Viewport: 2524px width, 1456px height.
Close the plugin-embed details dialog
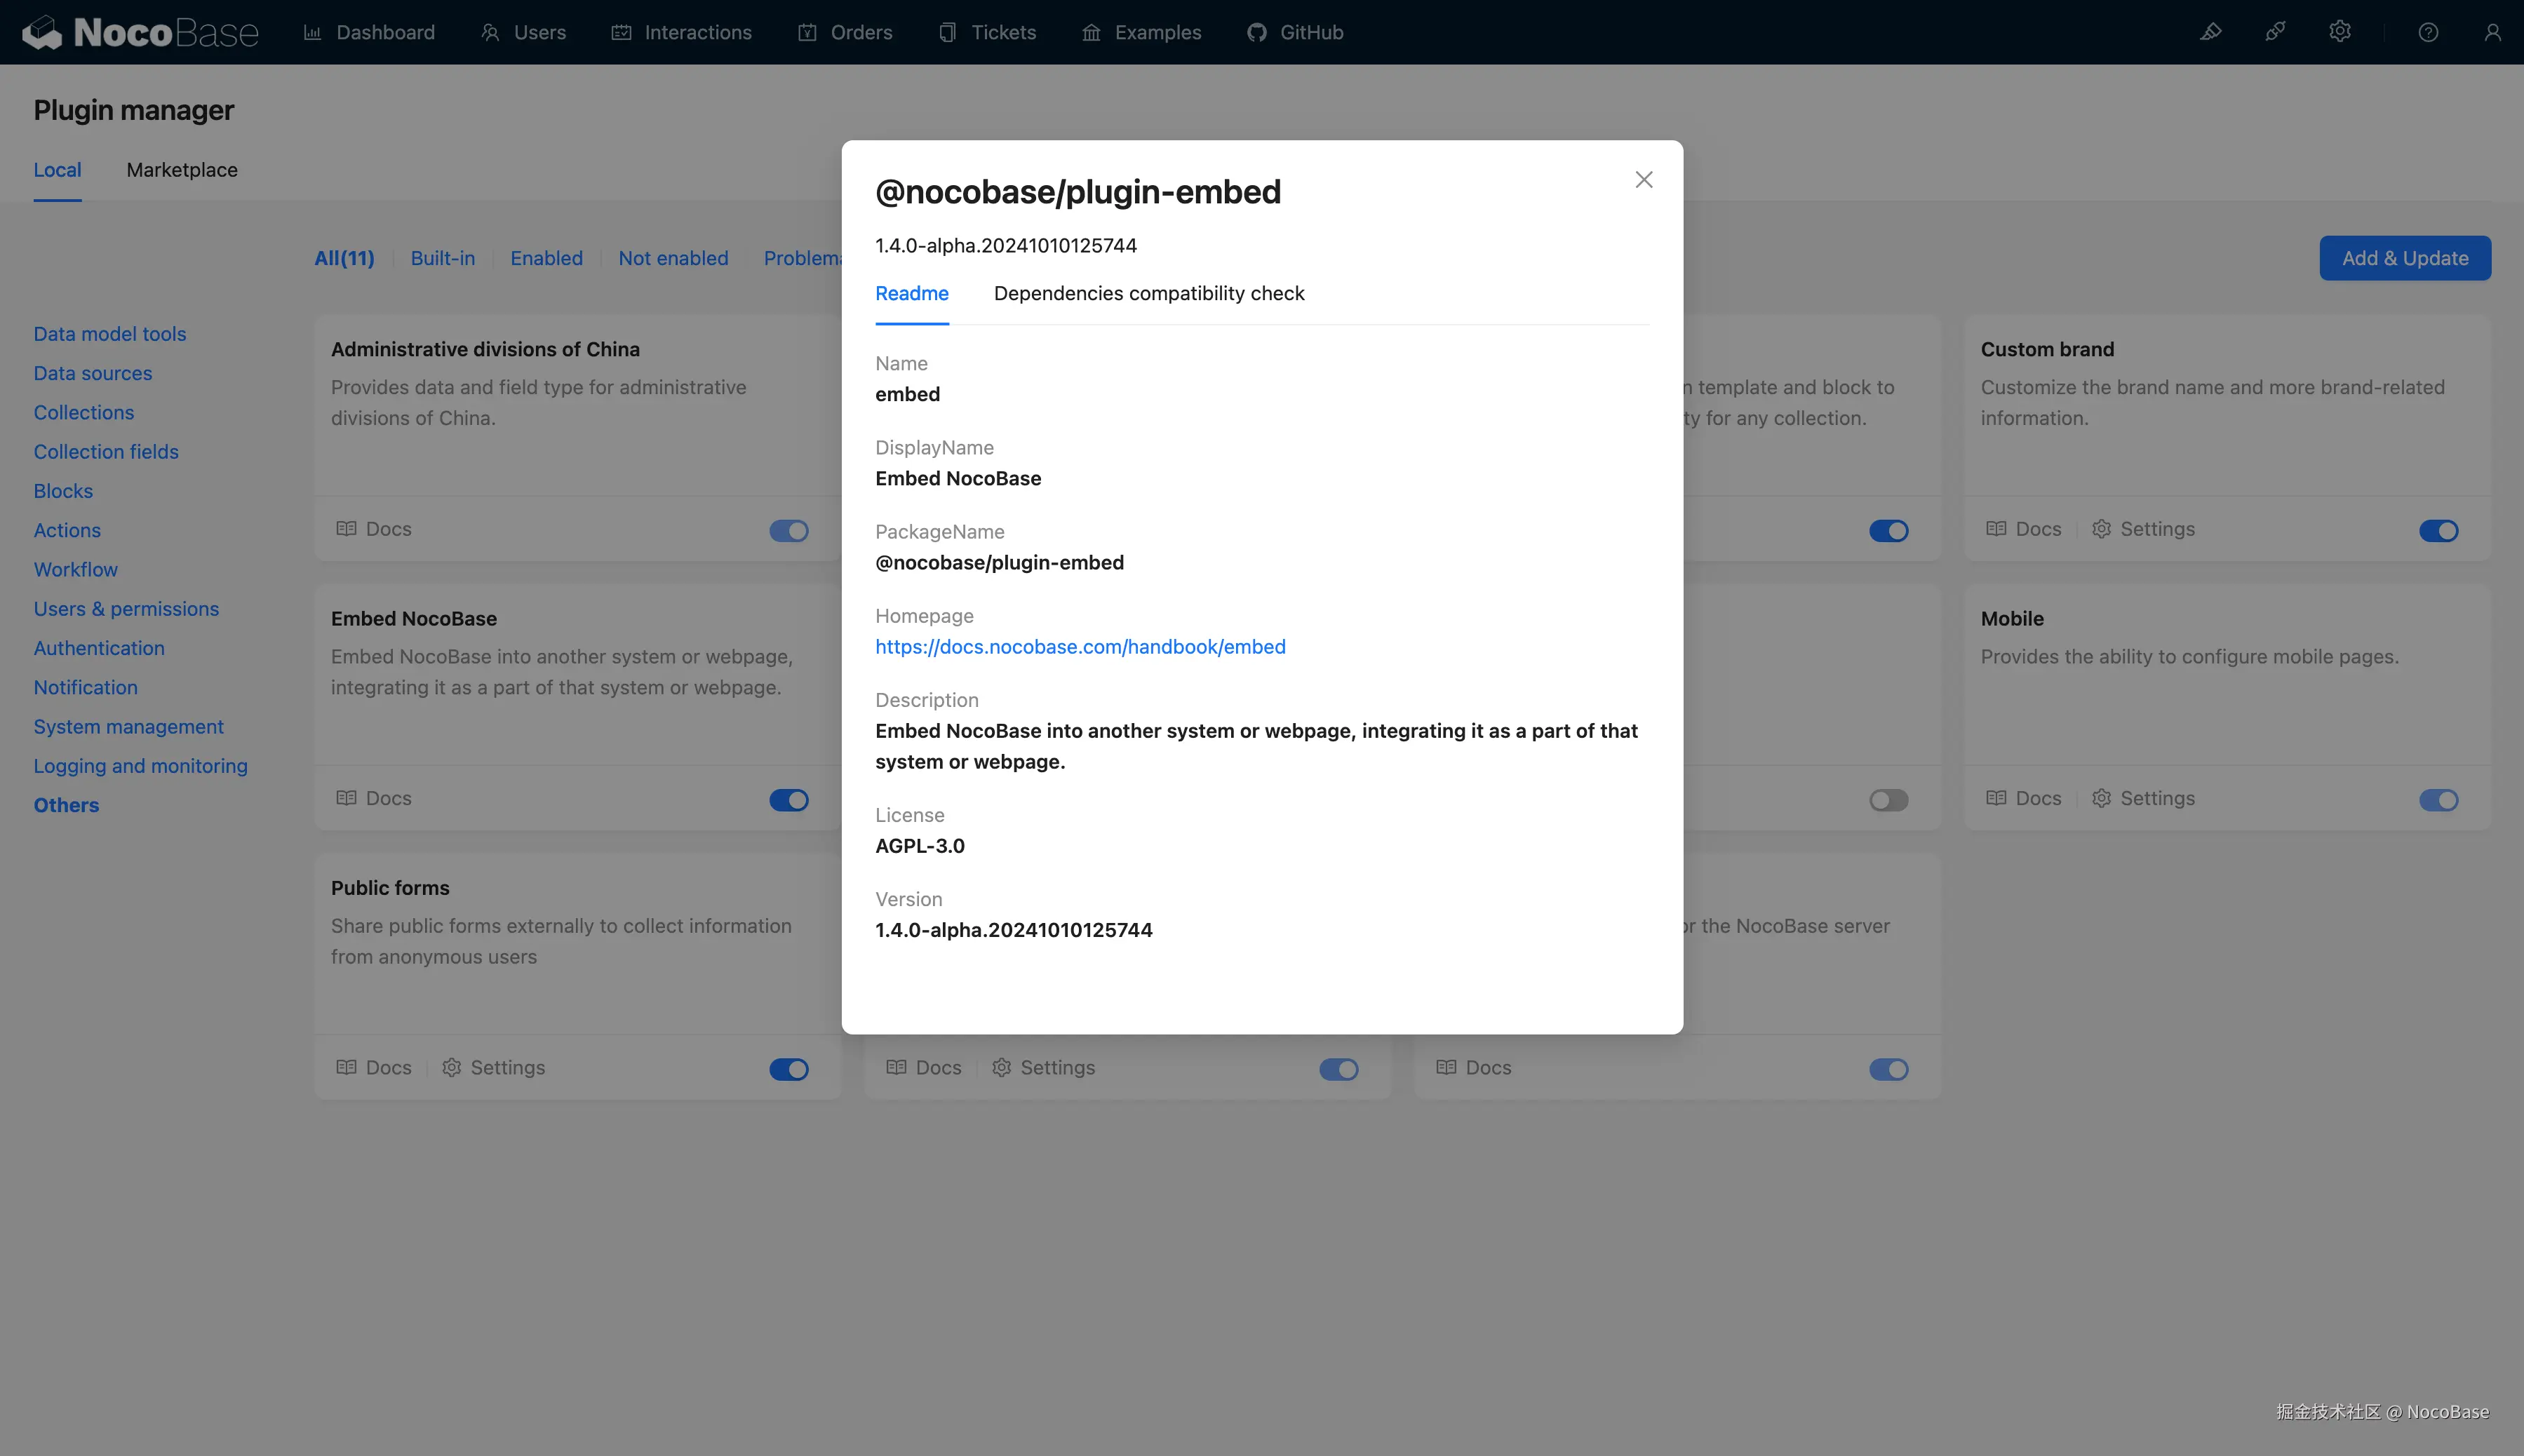1644,180
